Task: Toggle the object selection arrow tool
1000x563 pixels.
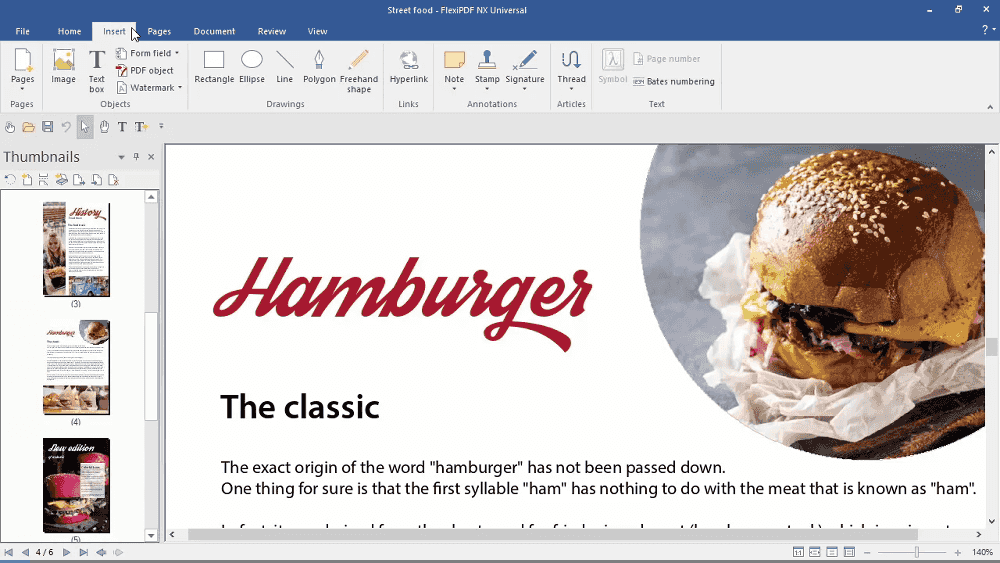Action: coord(84,127)
